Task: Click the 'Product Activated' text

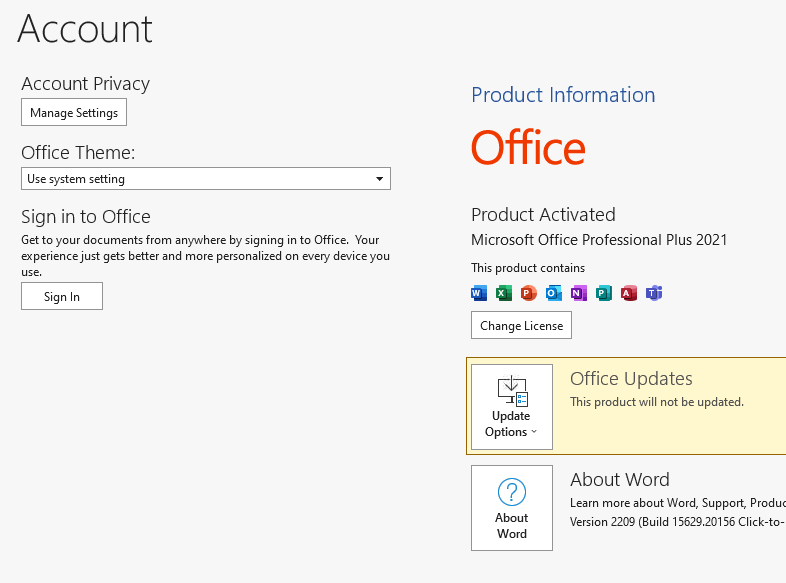Action: click(x=543, y=215)
